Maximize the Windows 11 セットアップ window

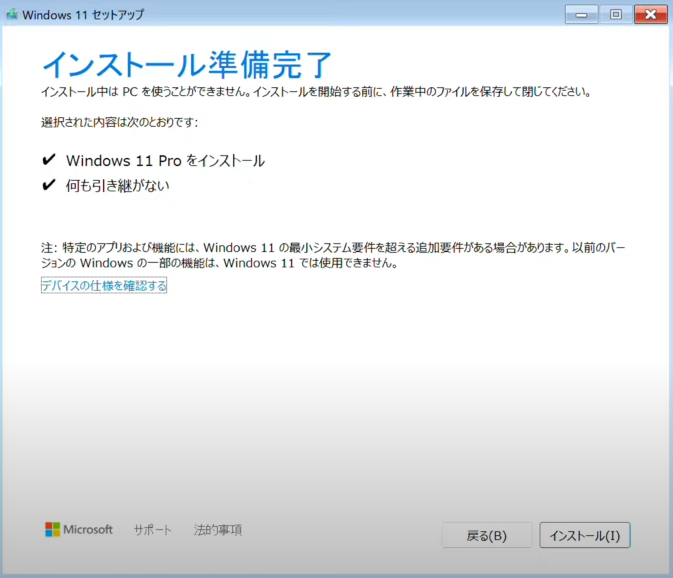click(616, 15)
